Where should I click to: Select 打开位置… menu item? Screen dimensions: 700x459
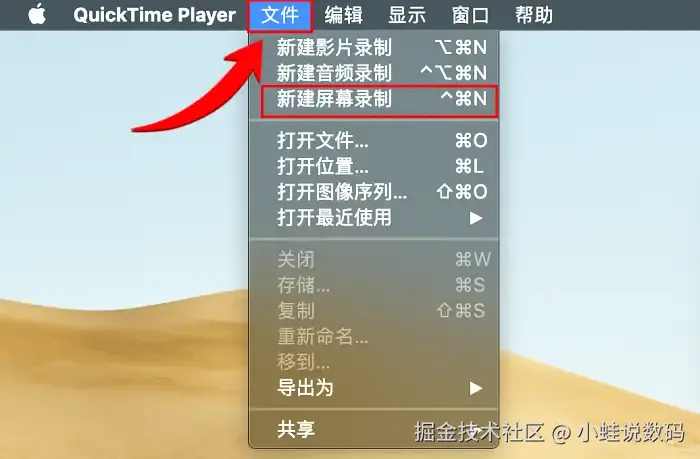(374, 167)
